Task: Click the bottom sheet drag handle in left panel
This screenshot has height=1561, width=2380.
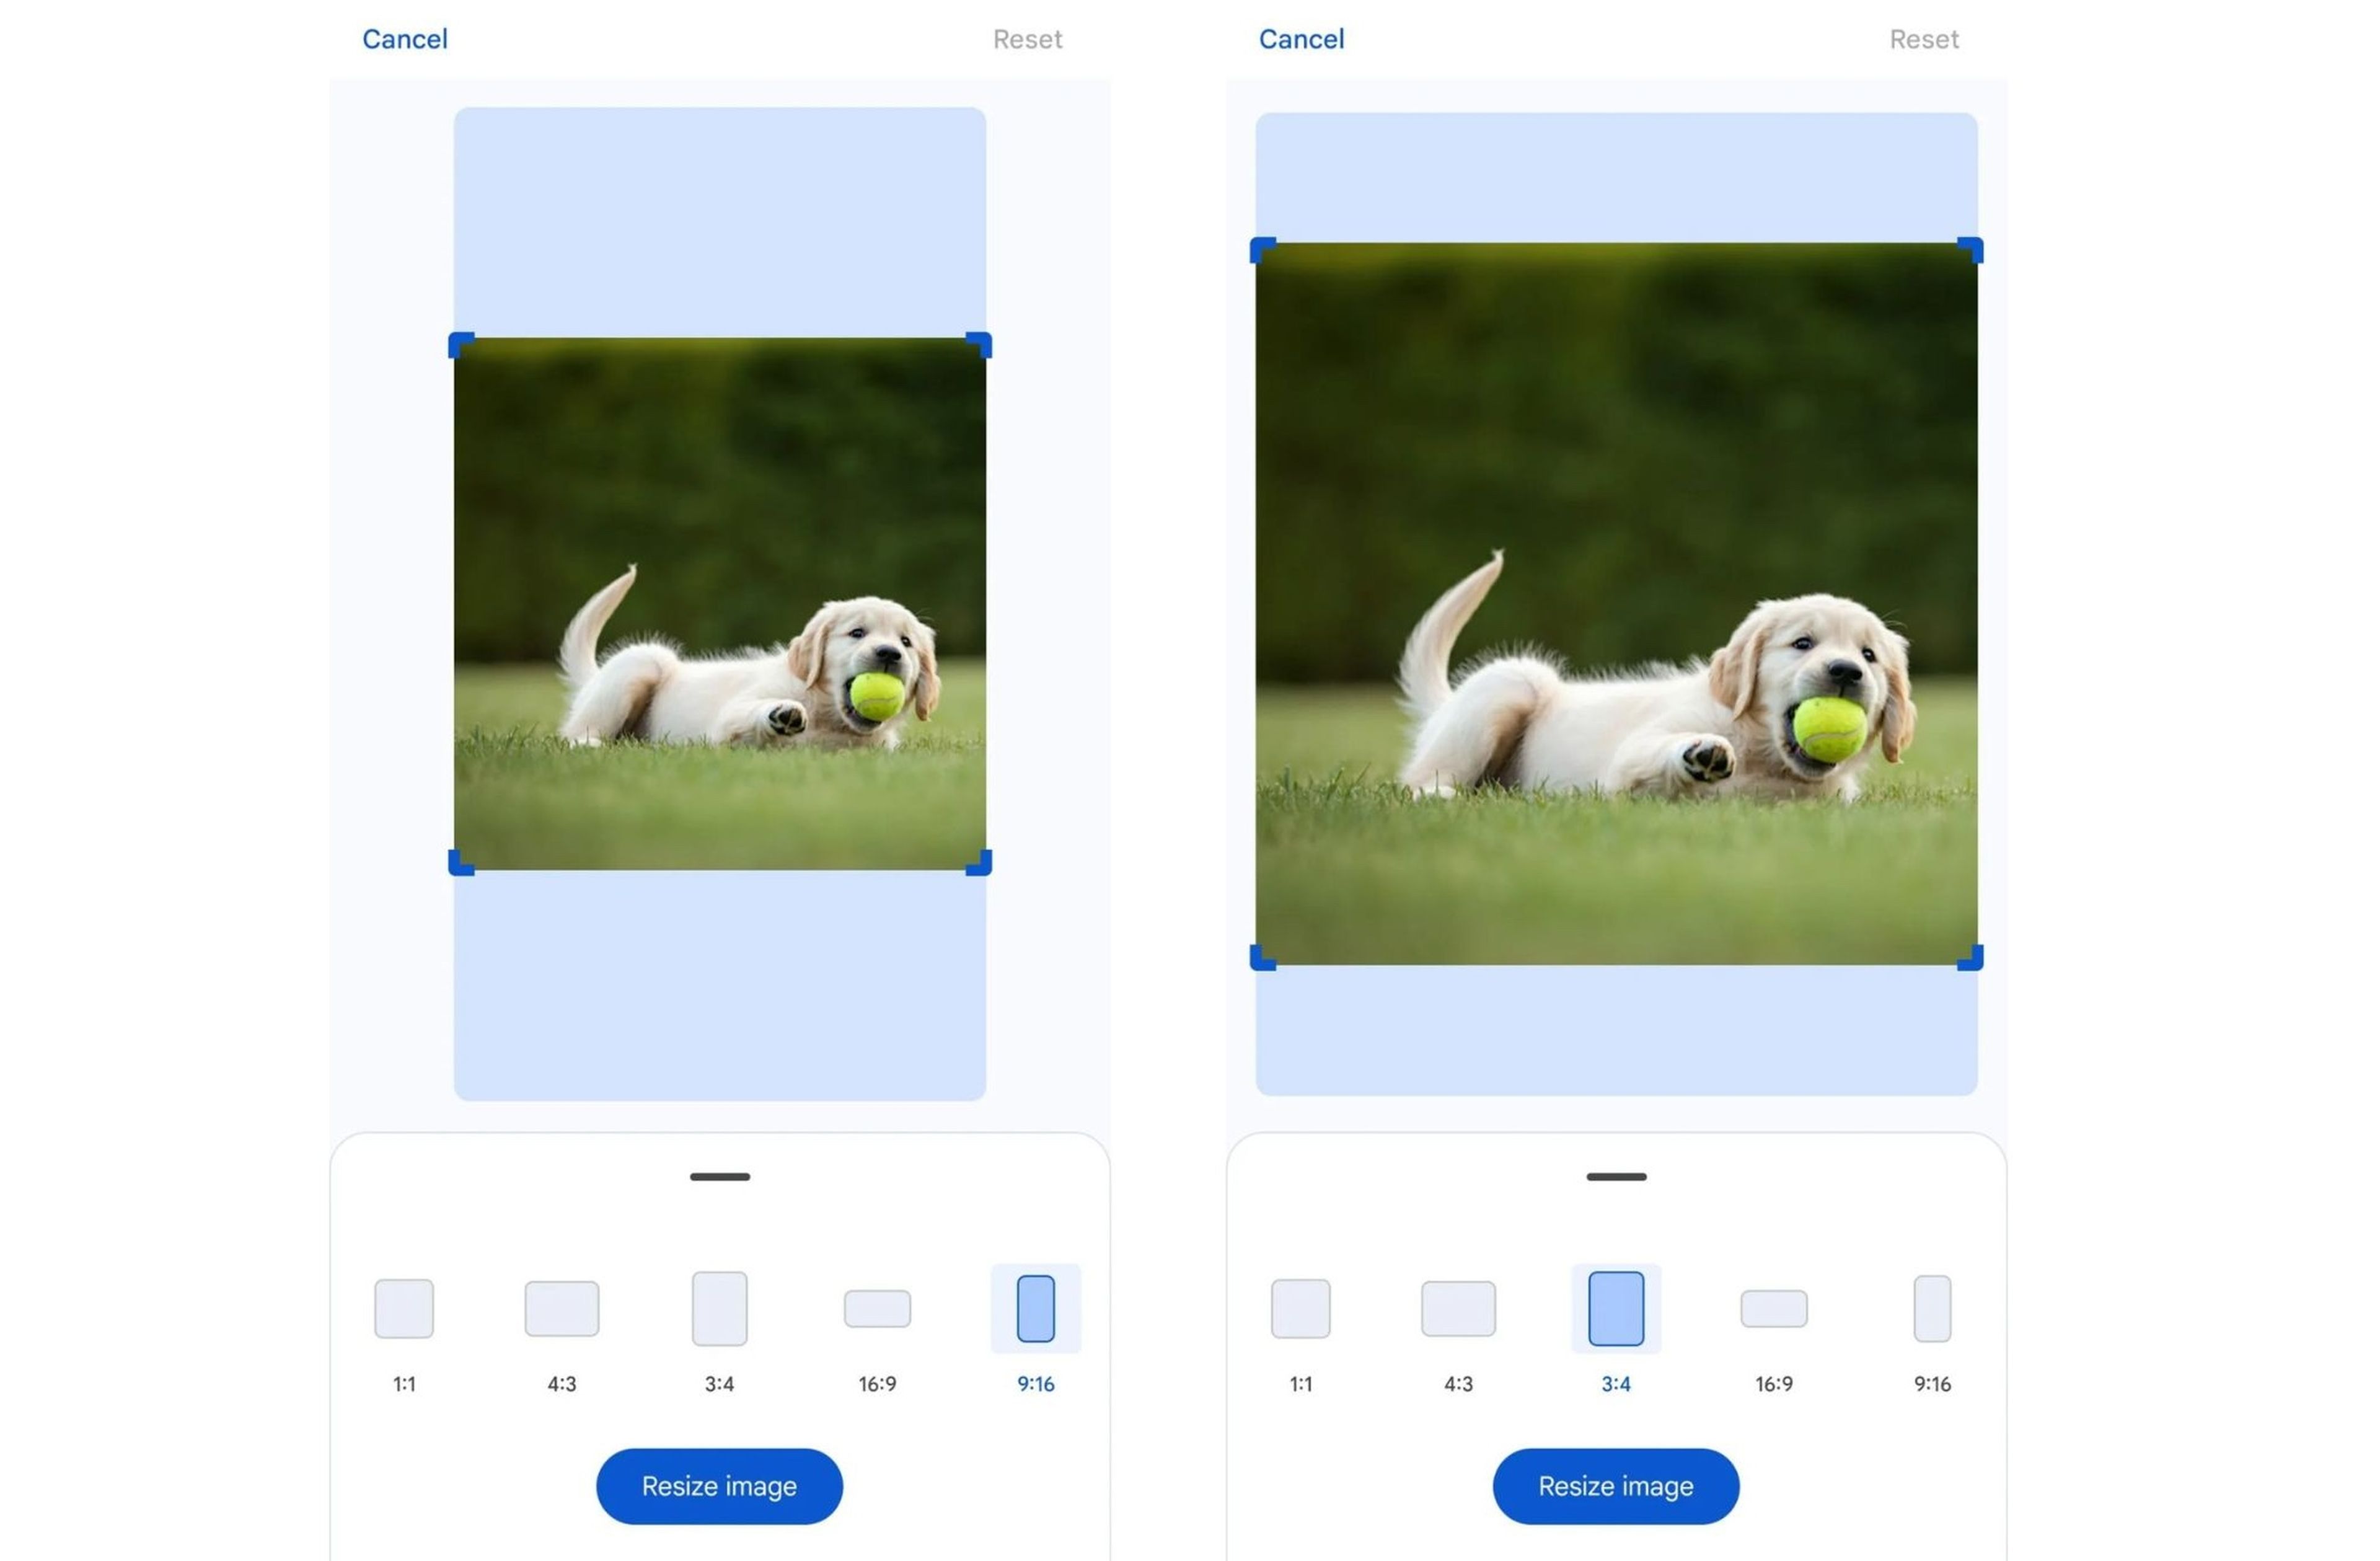Action: (x=720, y=1177)
